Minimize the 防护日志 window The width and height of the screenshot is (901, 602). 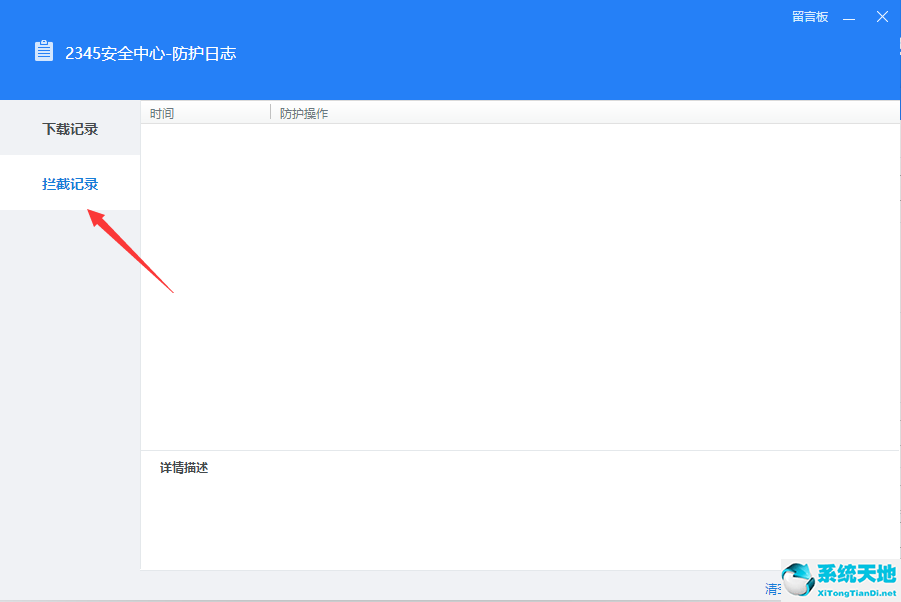coord(849,17)
